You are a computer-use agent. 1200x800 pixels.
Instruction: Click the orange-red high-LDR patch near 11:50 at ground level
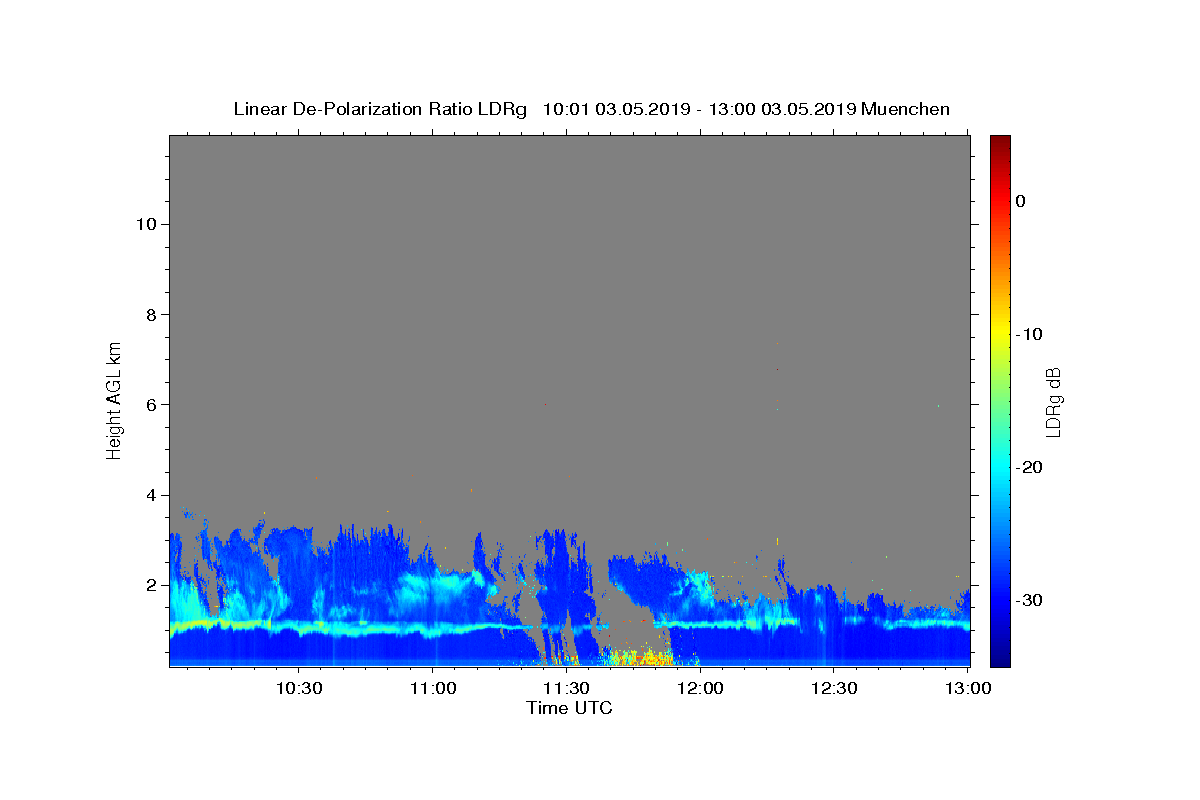click(x=640, y=658)
